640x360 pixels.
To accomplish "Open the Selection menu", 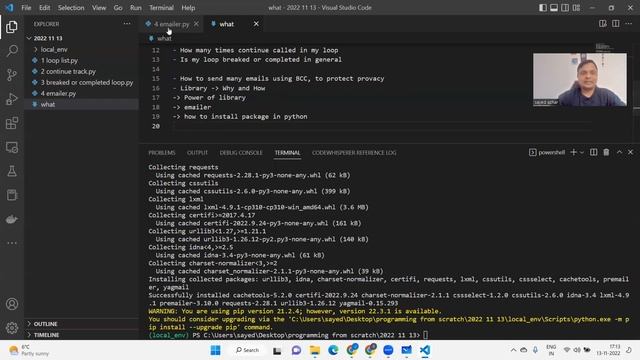I will click(x=71, y=8).
